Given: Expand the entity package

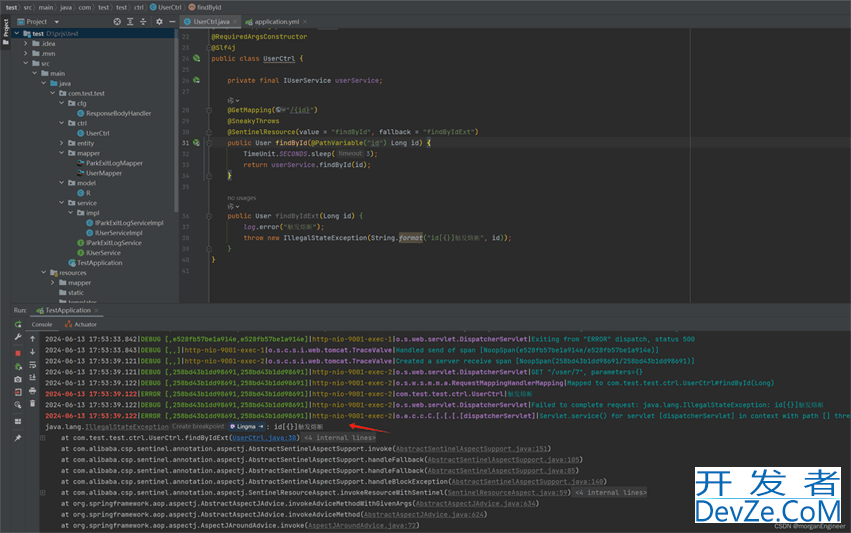Looking at the screenshot, I should point(61,143).
